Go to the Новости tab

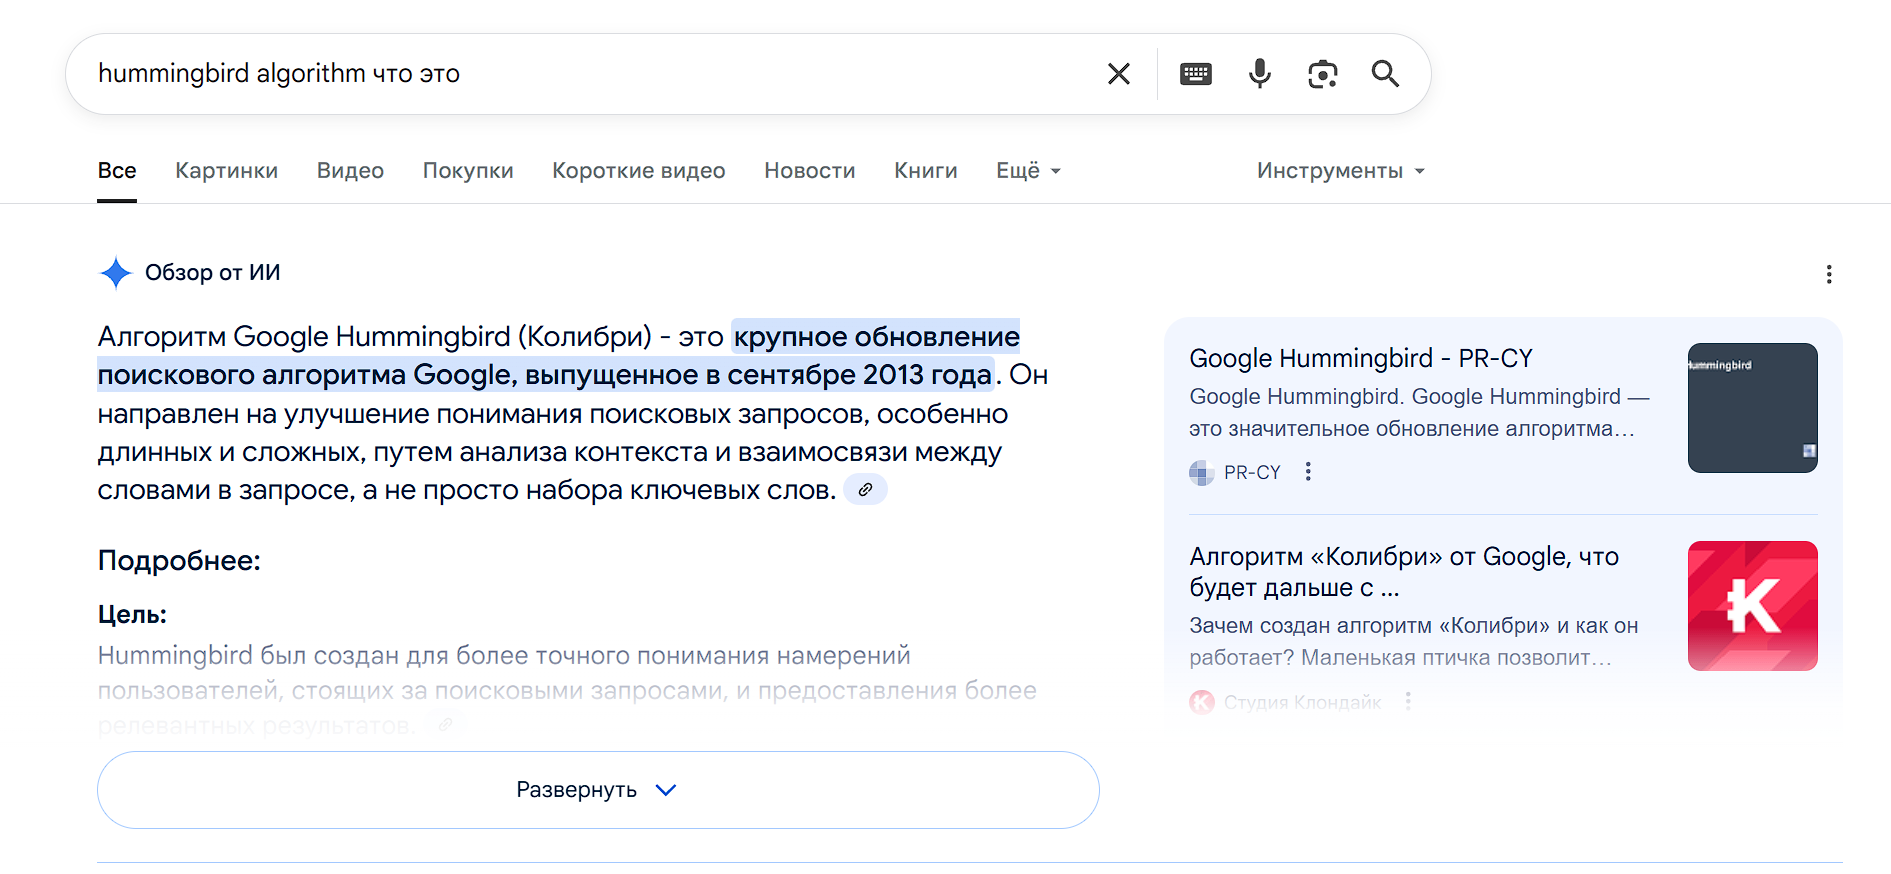tap(810, 171)
